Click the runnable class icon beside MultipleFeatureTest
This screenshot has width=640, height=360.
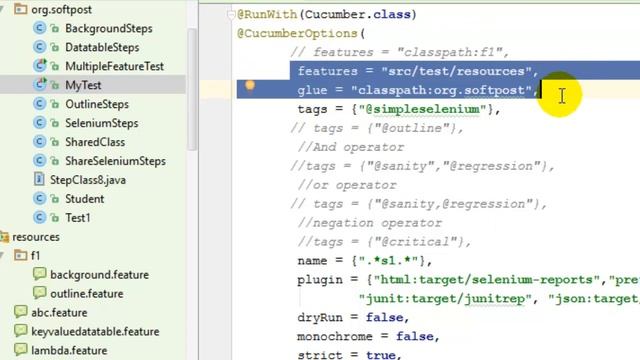pyautogui.click(x=40, y=66)
